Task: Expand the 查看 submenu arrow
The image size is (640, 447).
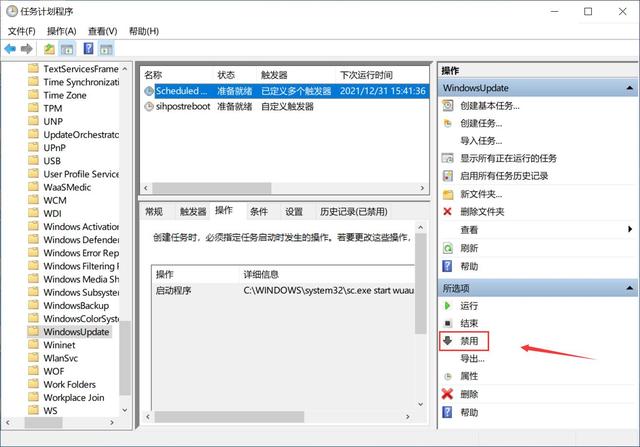Action: click(x=630, y=229)
